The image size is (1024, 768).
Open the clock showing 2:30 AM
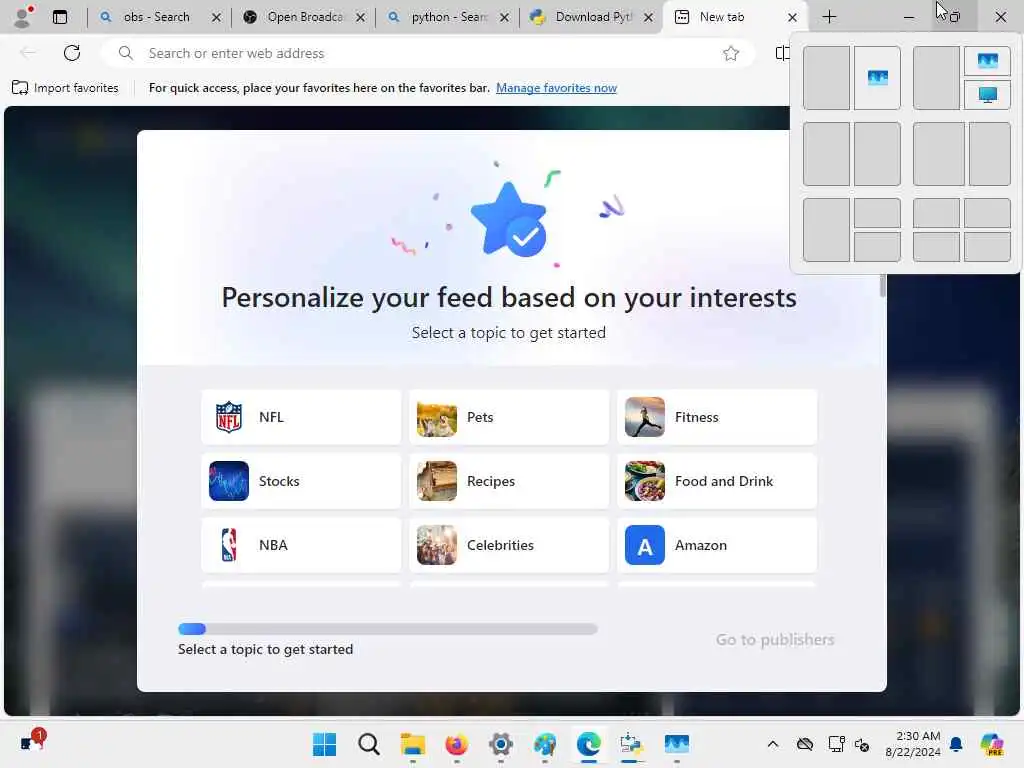913,744
